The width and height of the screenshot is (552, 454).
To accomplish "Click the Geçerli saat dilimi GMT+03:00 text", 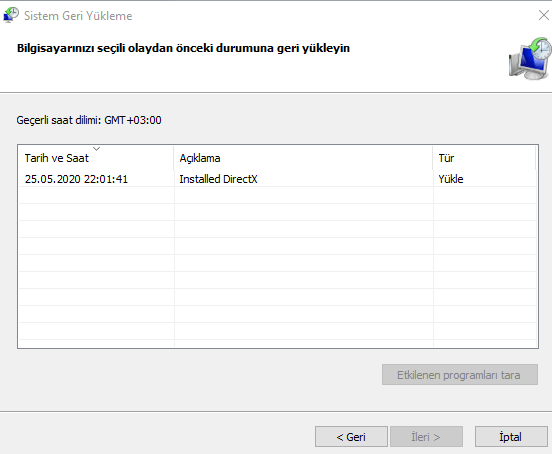I will 89,120.
